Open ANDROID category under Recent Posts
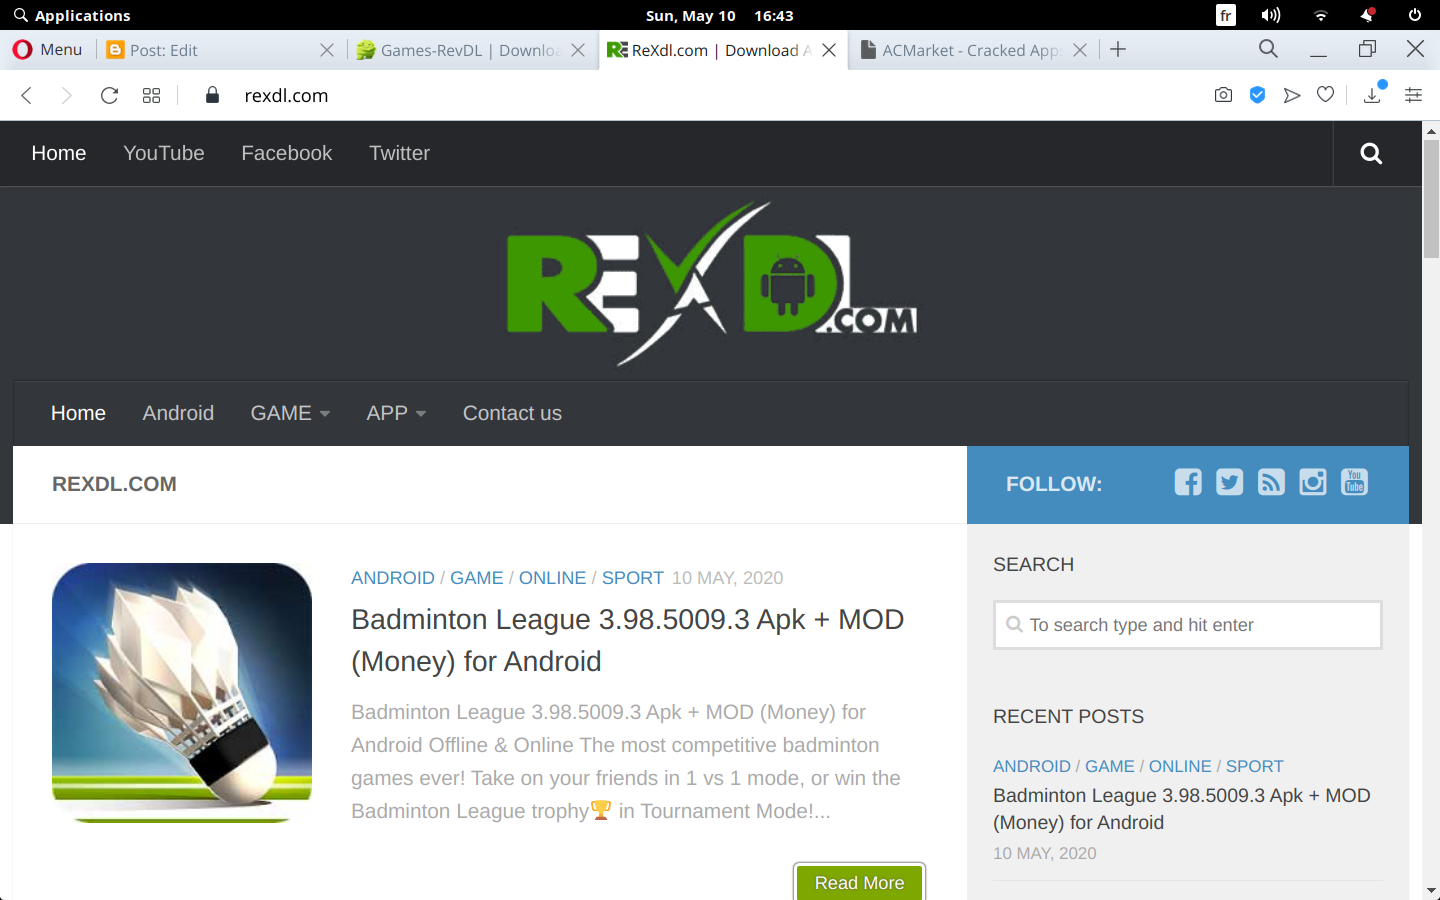Image resolution: width=1440 pixels, height=900 pixels. [1032, 766]
